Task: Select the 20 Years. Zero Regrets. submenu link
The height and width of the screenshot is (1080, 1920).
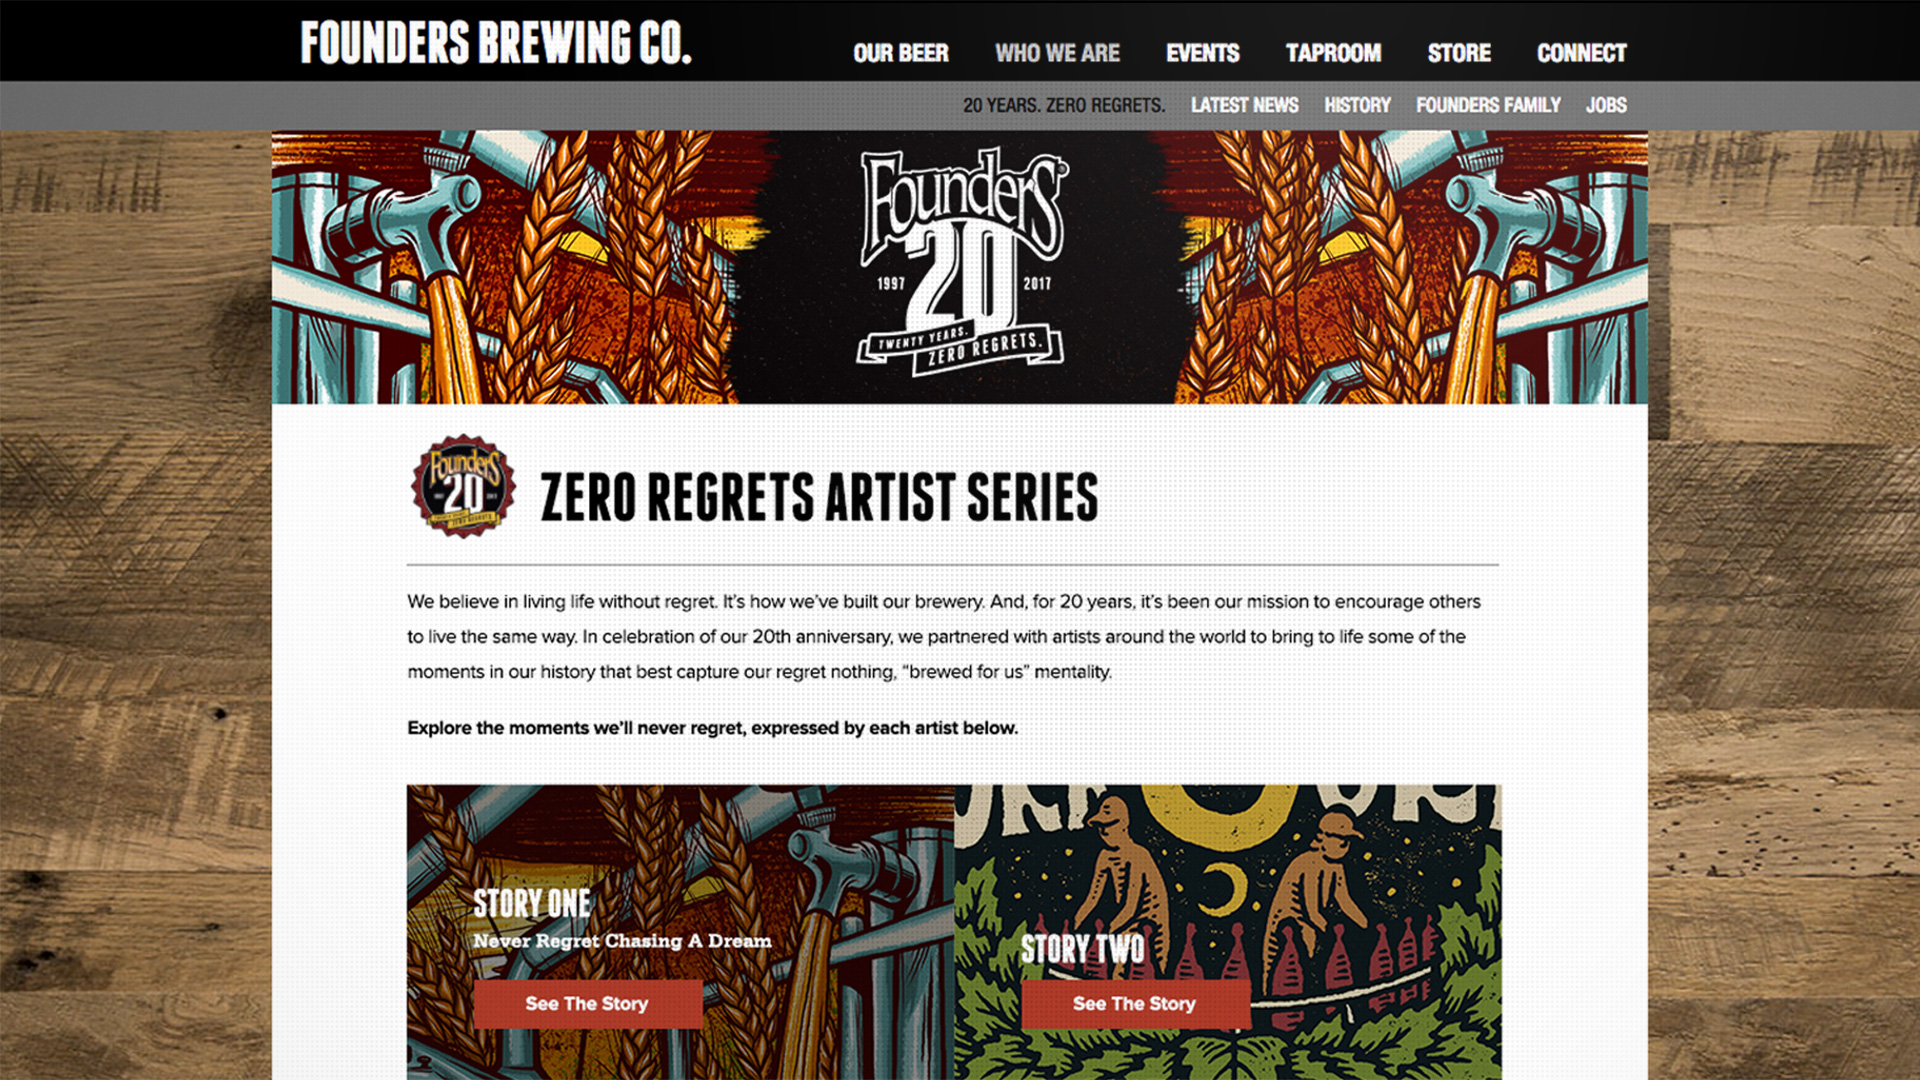Action: 1064,105
